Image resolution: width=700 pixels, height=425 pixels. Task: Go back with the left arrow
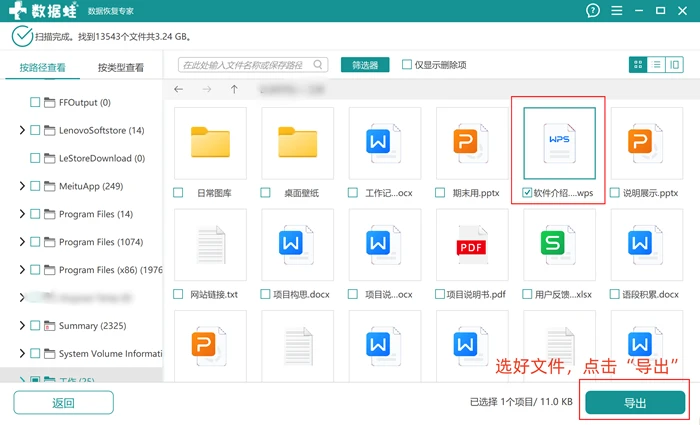click(x=179, y=89)
